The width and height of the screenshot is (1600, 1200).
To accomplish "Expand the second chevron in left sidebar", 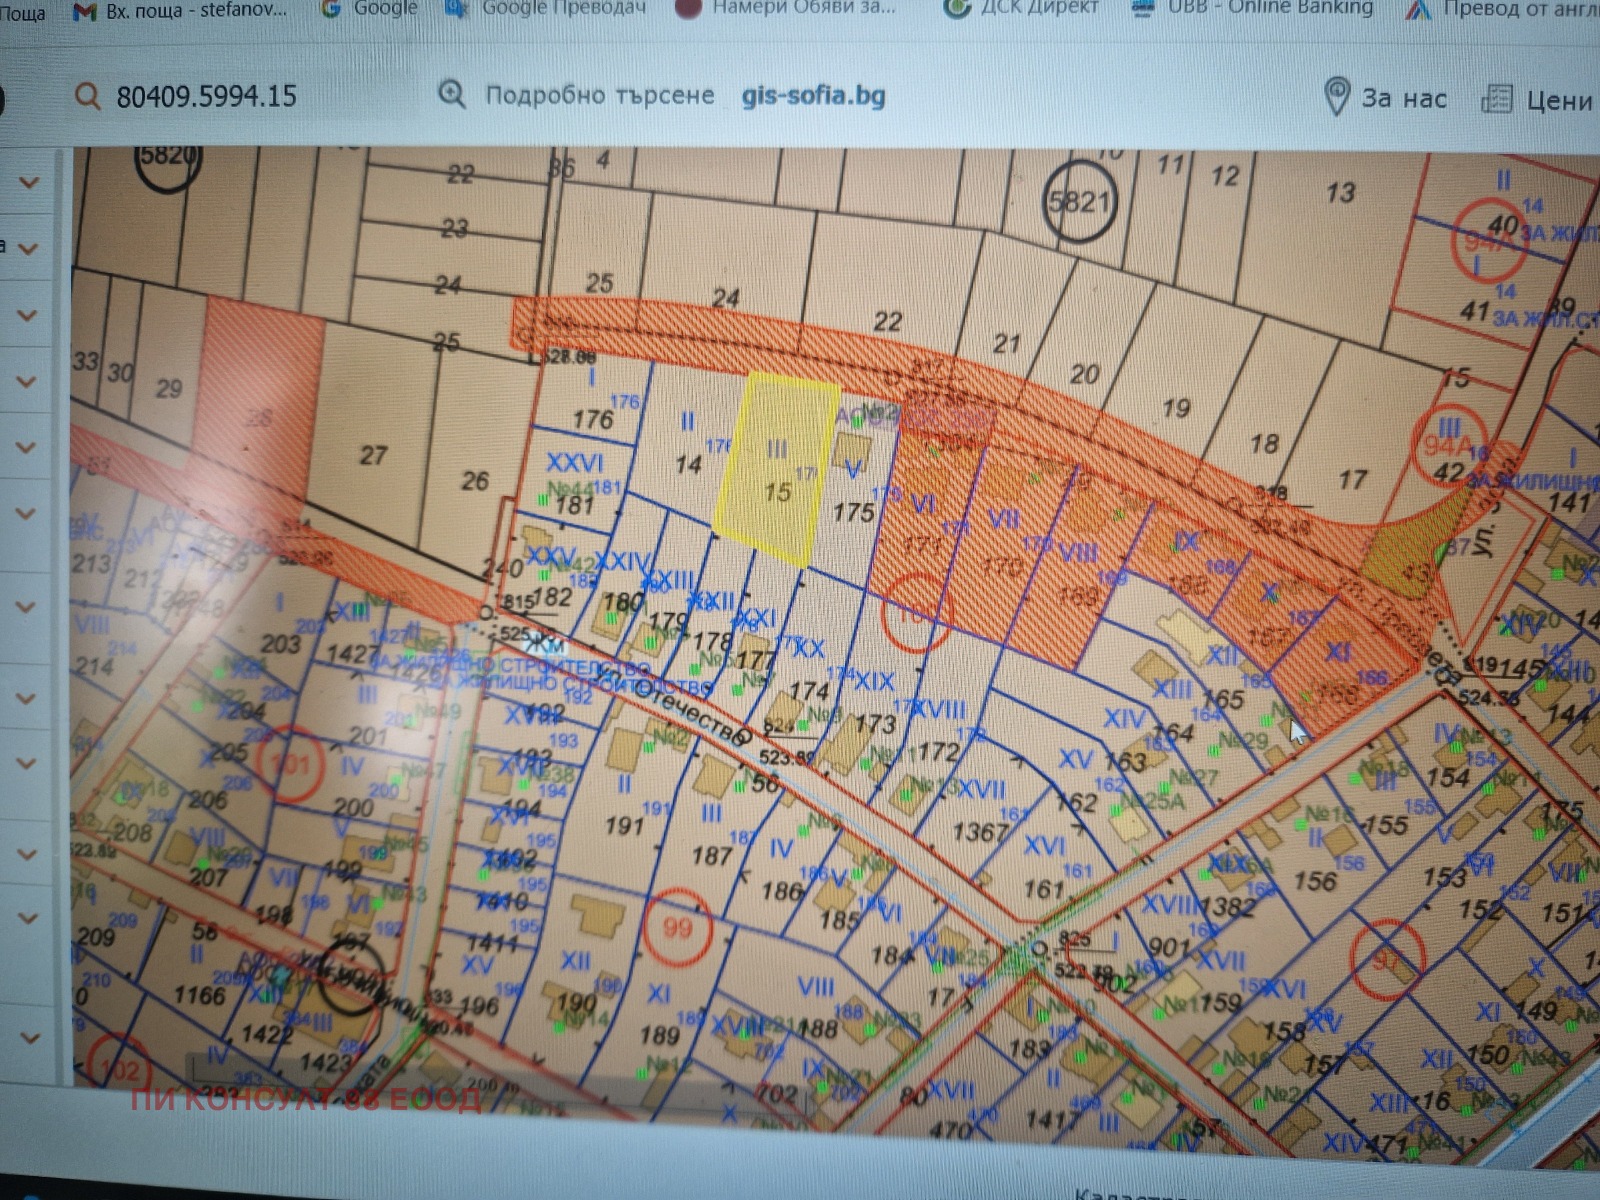I will pyautogui.click(x=29, y=249).
